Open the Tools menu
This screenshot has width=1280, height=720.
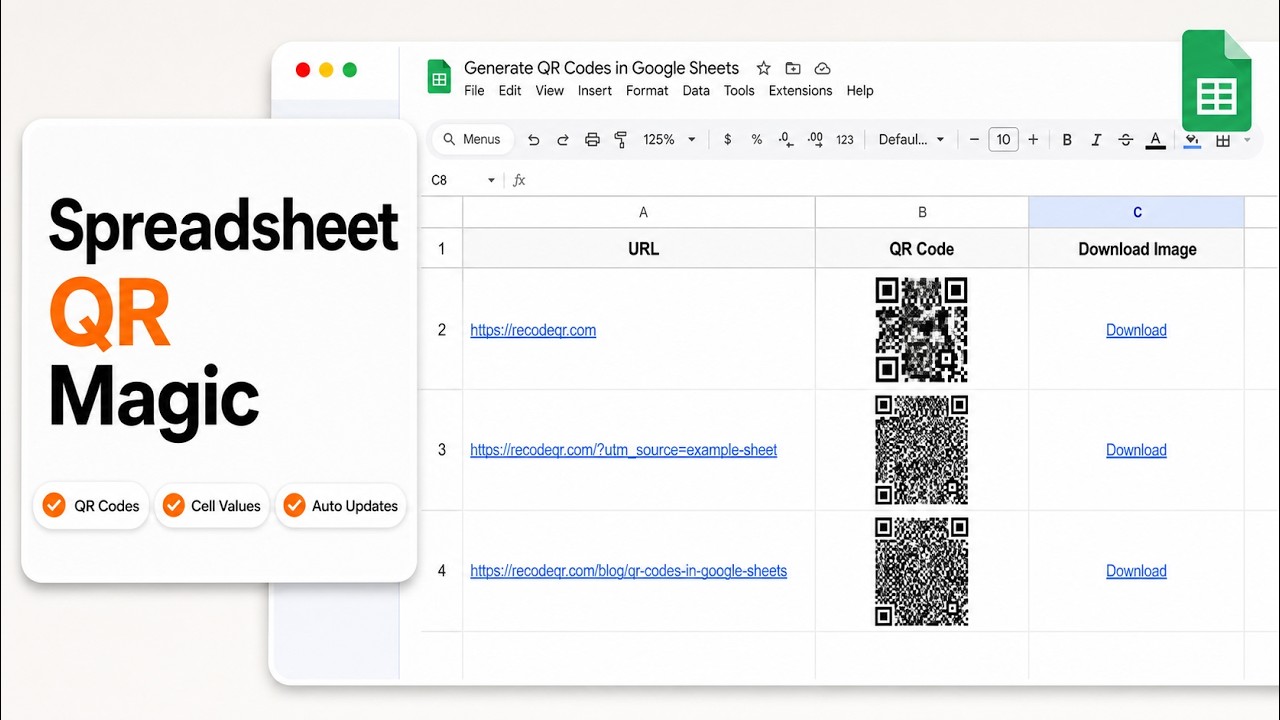[x=739, y=90]
